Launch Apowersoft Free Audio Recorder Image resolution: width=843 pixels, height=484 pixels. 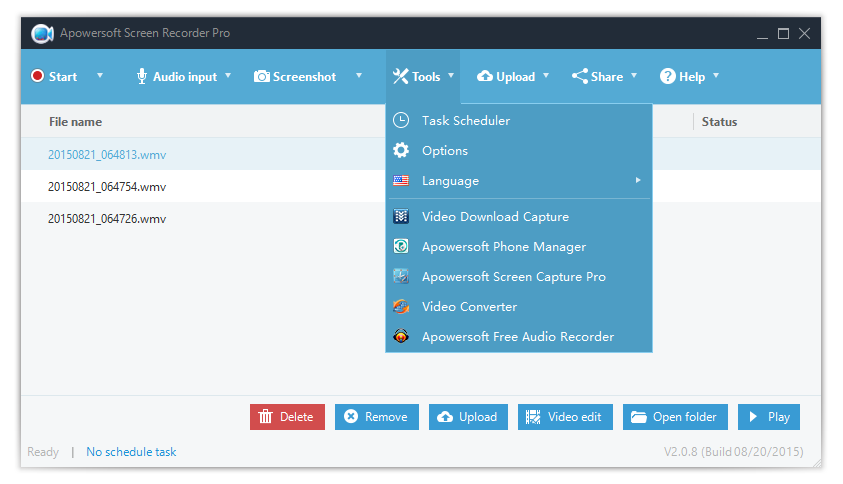click(519, 337)
